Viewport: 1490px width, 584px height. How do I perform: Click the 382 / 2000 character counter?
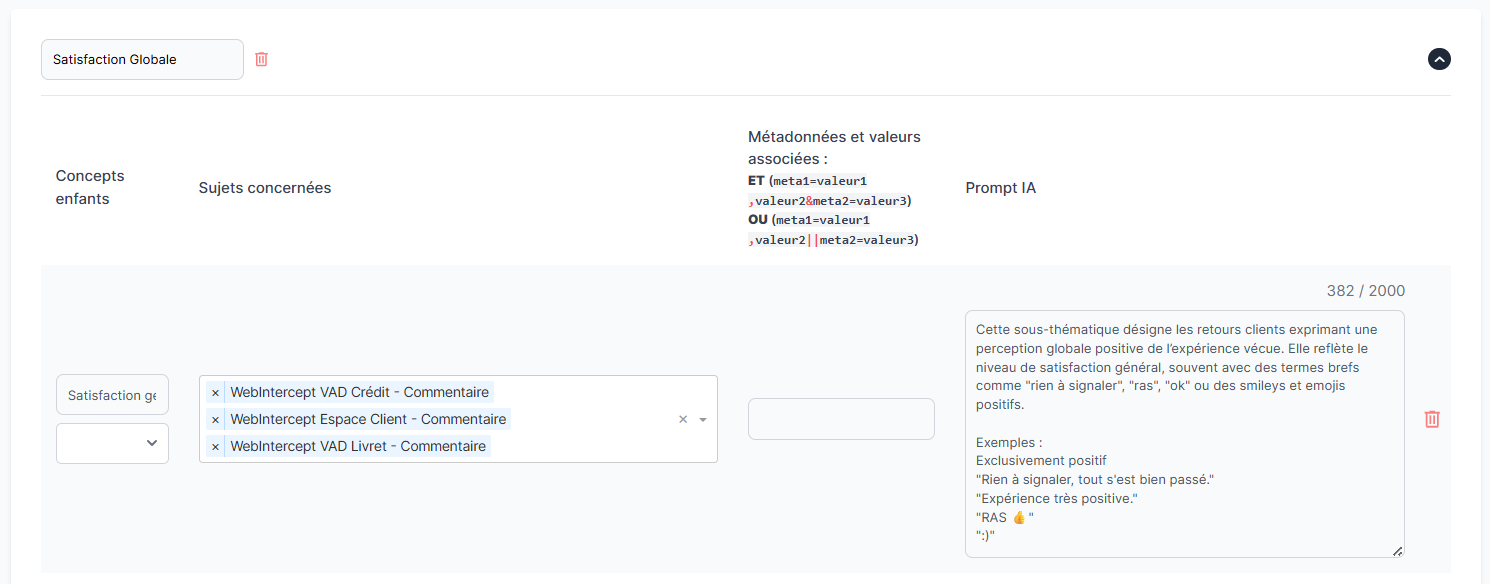[1365, 291]
